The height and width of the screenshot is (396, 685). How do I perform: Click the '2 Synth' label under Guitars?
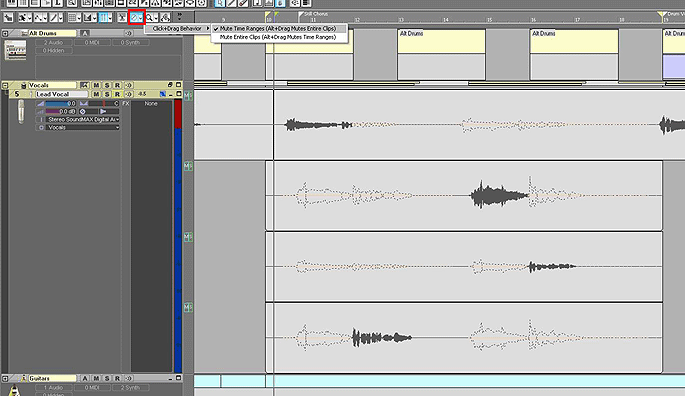coord(131,387)
